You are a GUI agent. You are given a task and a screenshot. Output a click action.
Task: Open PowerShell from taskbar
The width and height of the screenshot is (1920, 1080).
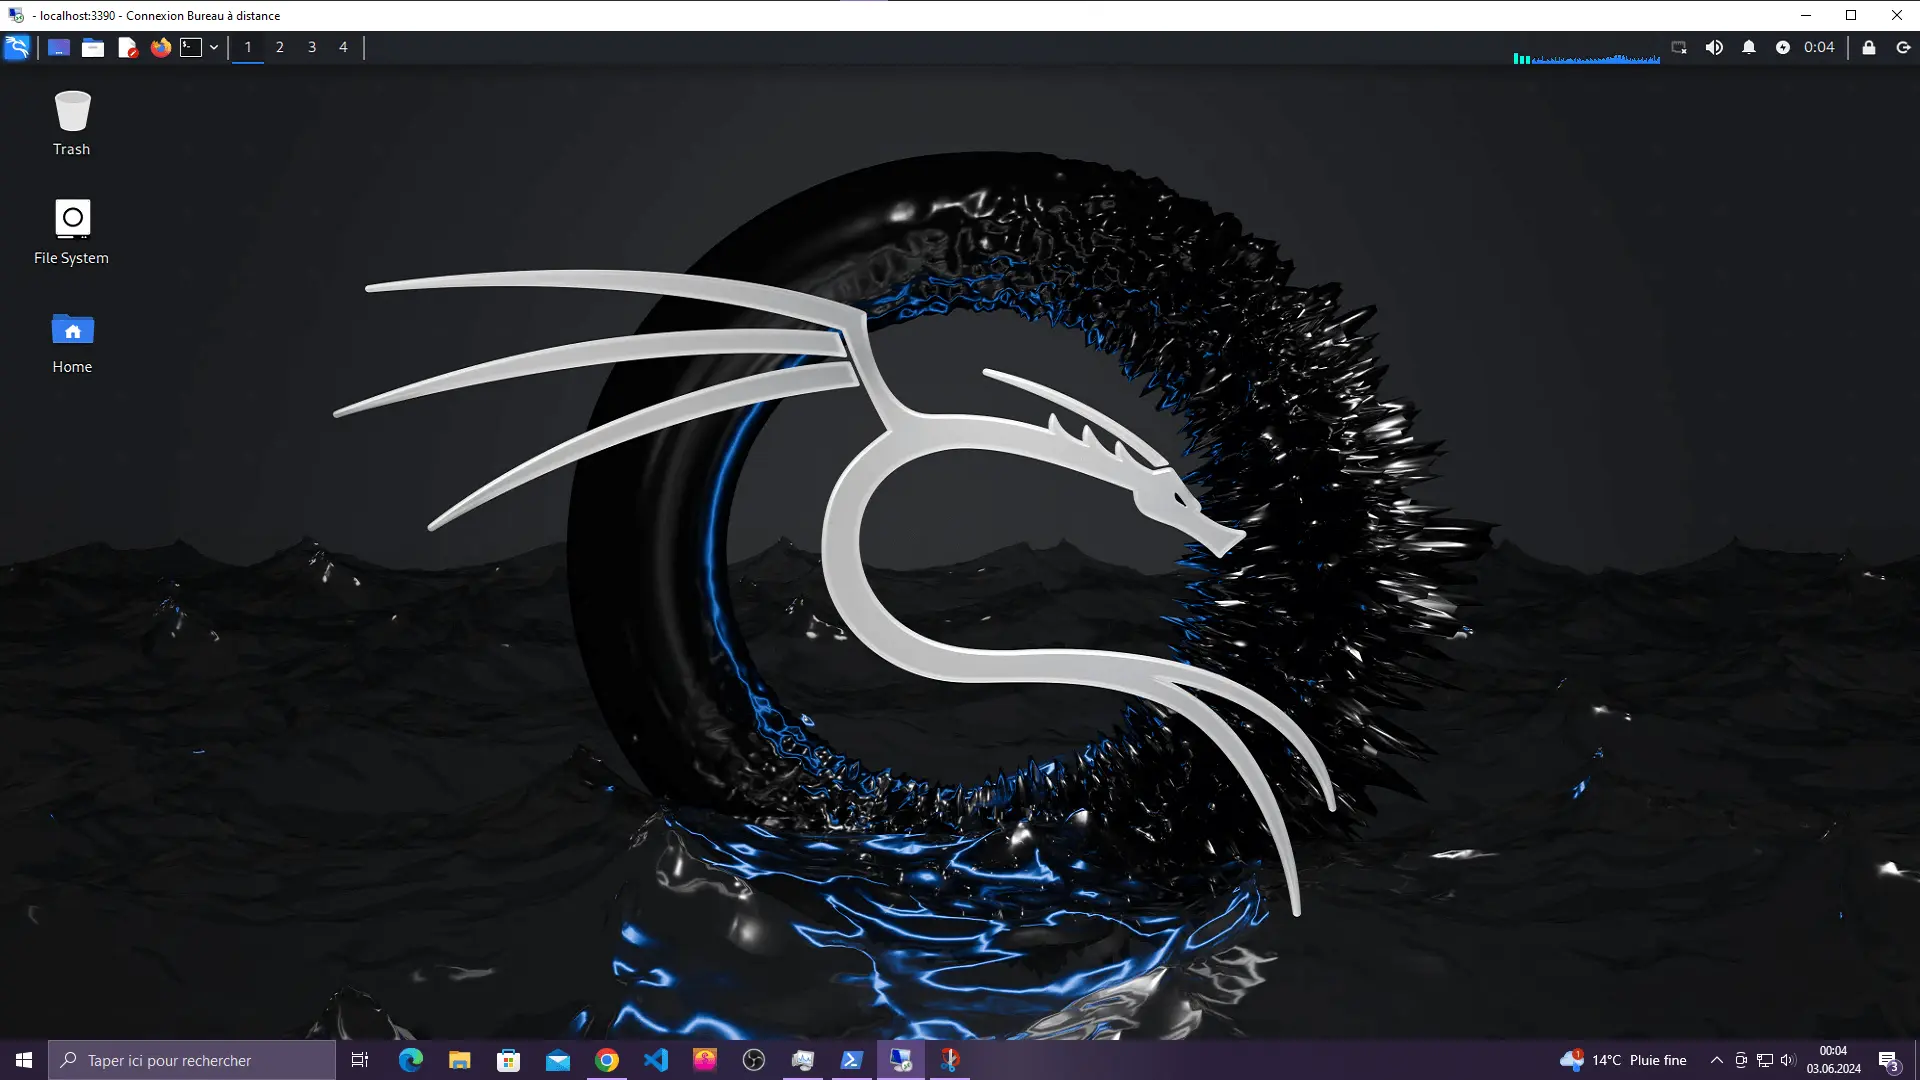(x=852, y=1060)
